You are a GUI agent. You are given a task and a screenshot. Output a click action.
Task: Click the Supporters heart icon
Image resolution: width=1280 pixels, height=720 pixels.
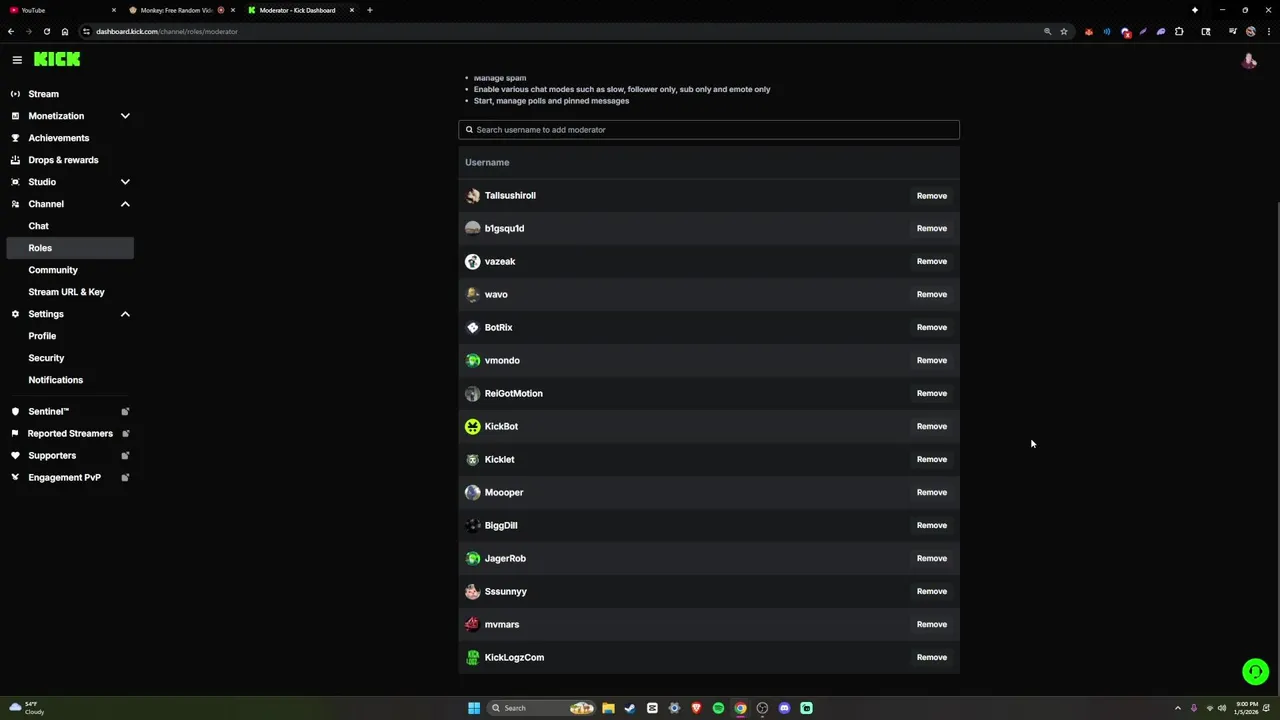click(x=15, y=456)
